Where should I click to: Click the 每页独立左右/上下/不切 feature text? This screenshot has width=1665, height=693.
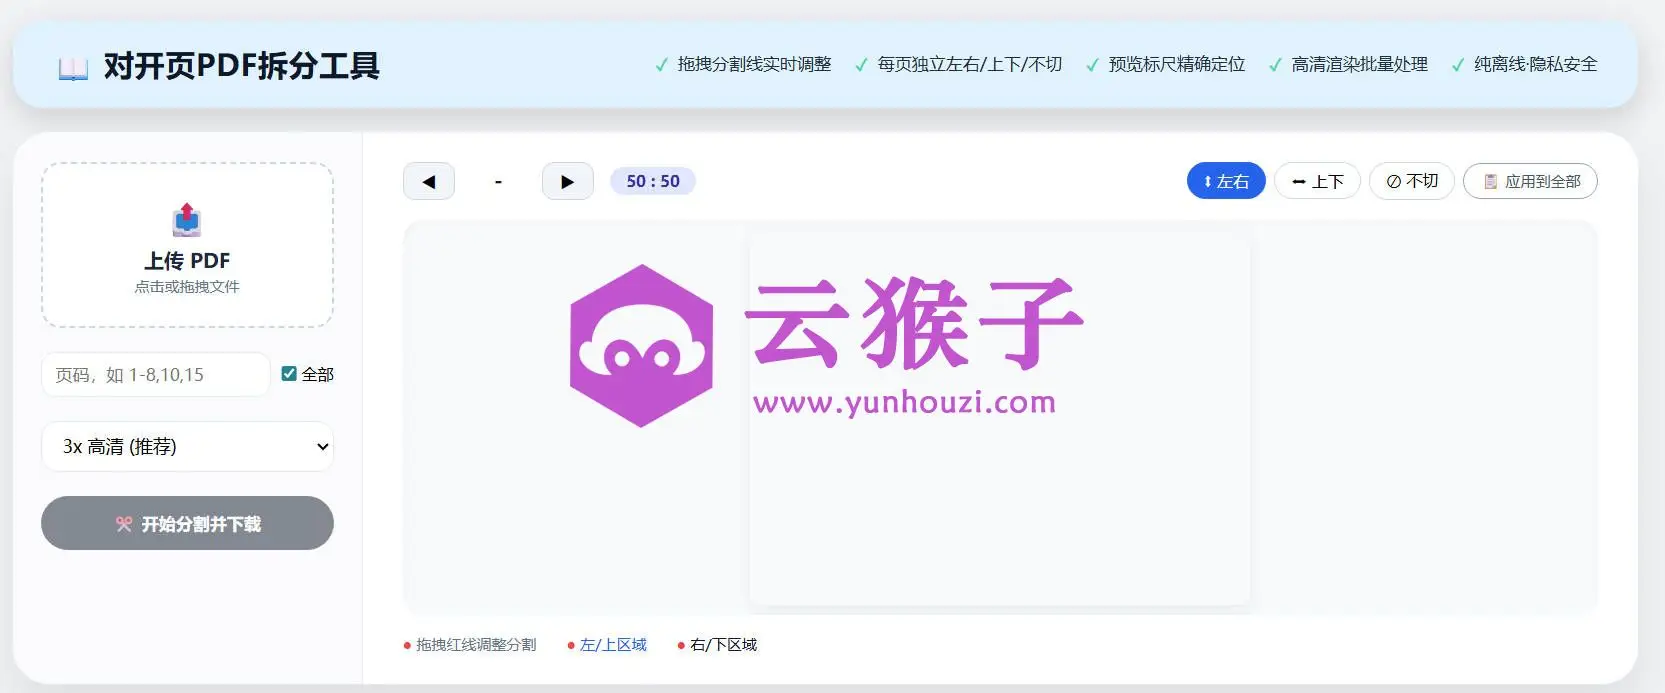coord(969,64)
